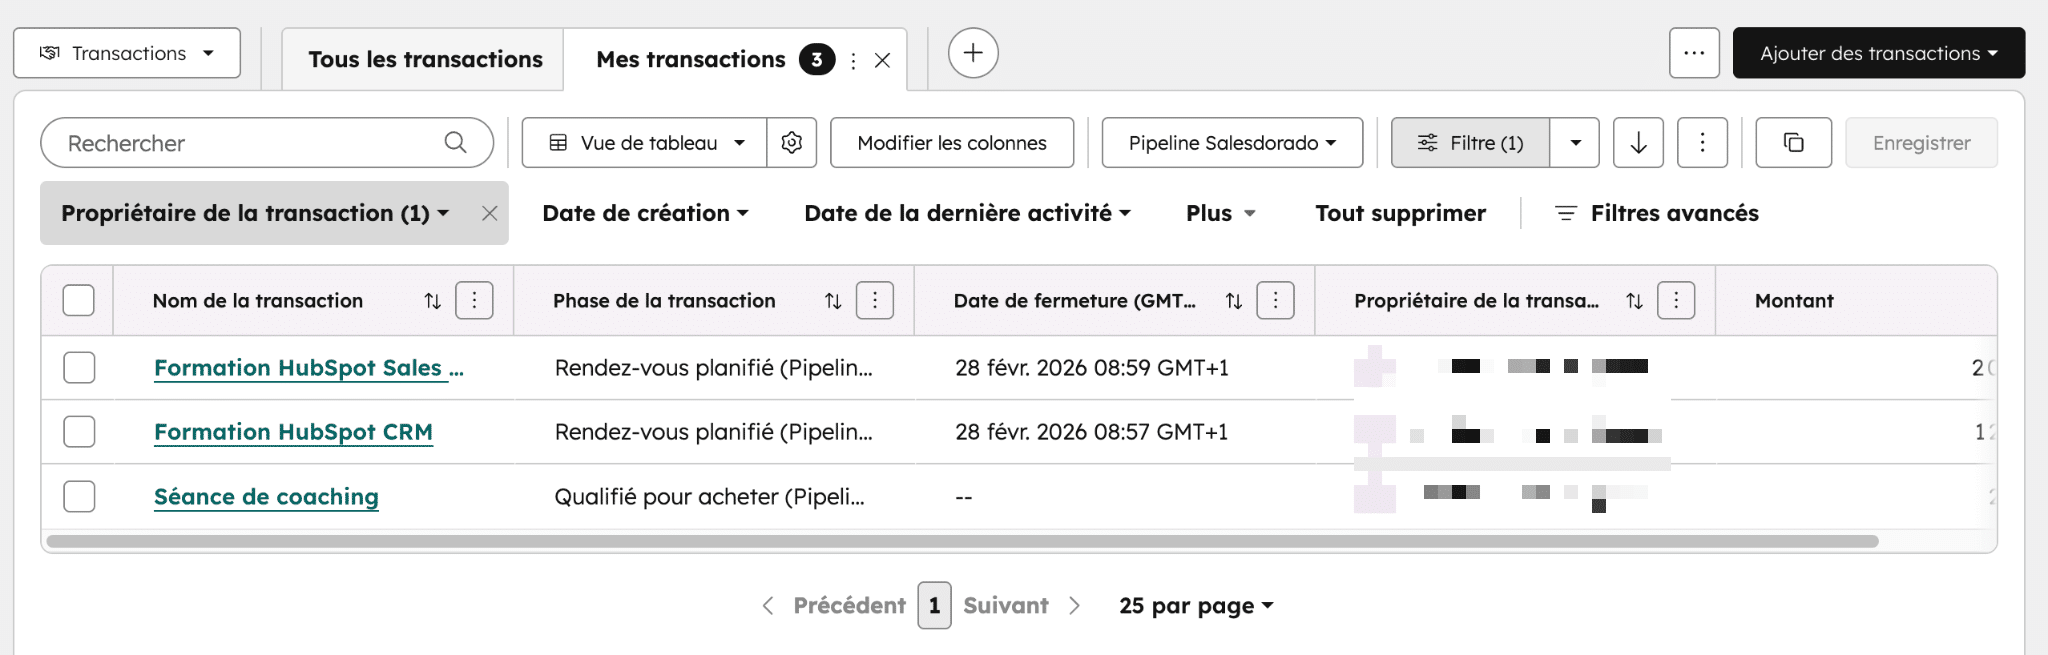The width and height of the screenshot is (2048, 655).
Task: Sort by Nom de la transaction column
Action: (x=432, y=301)
